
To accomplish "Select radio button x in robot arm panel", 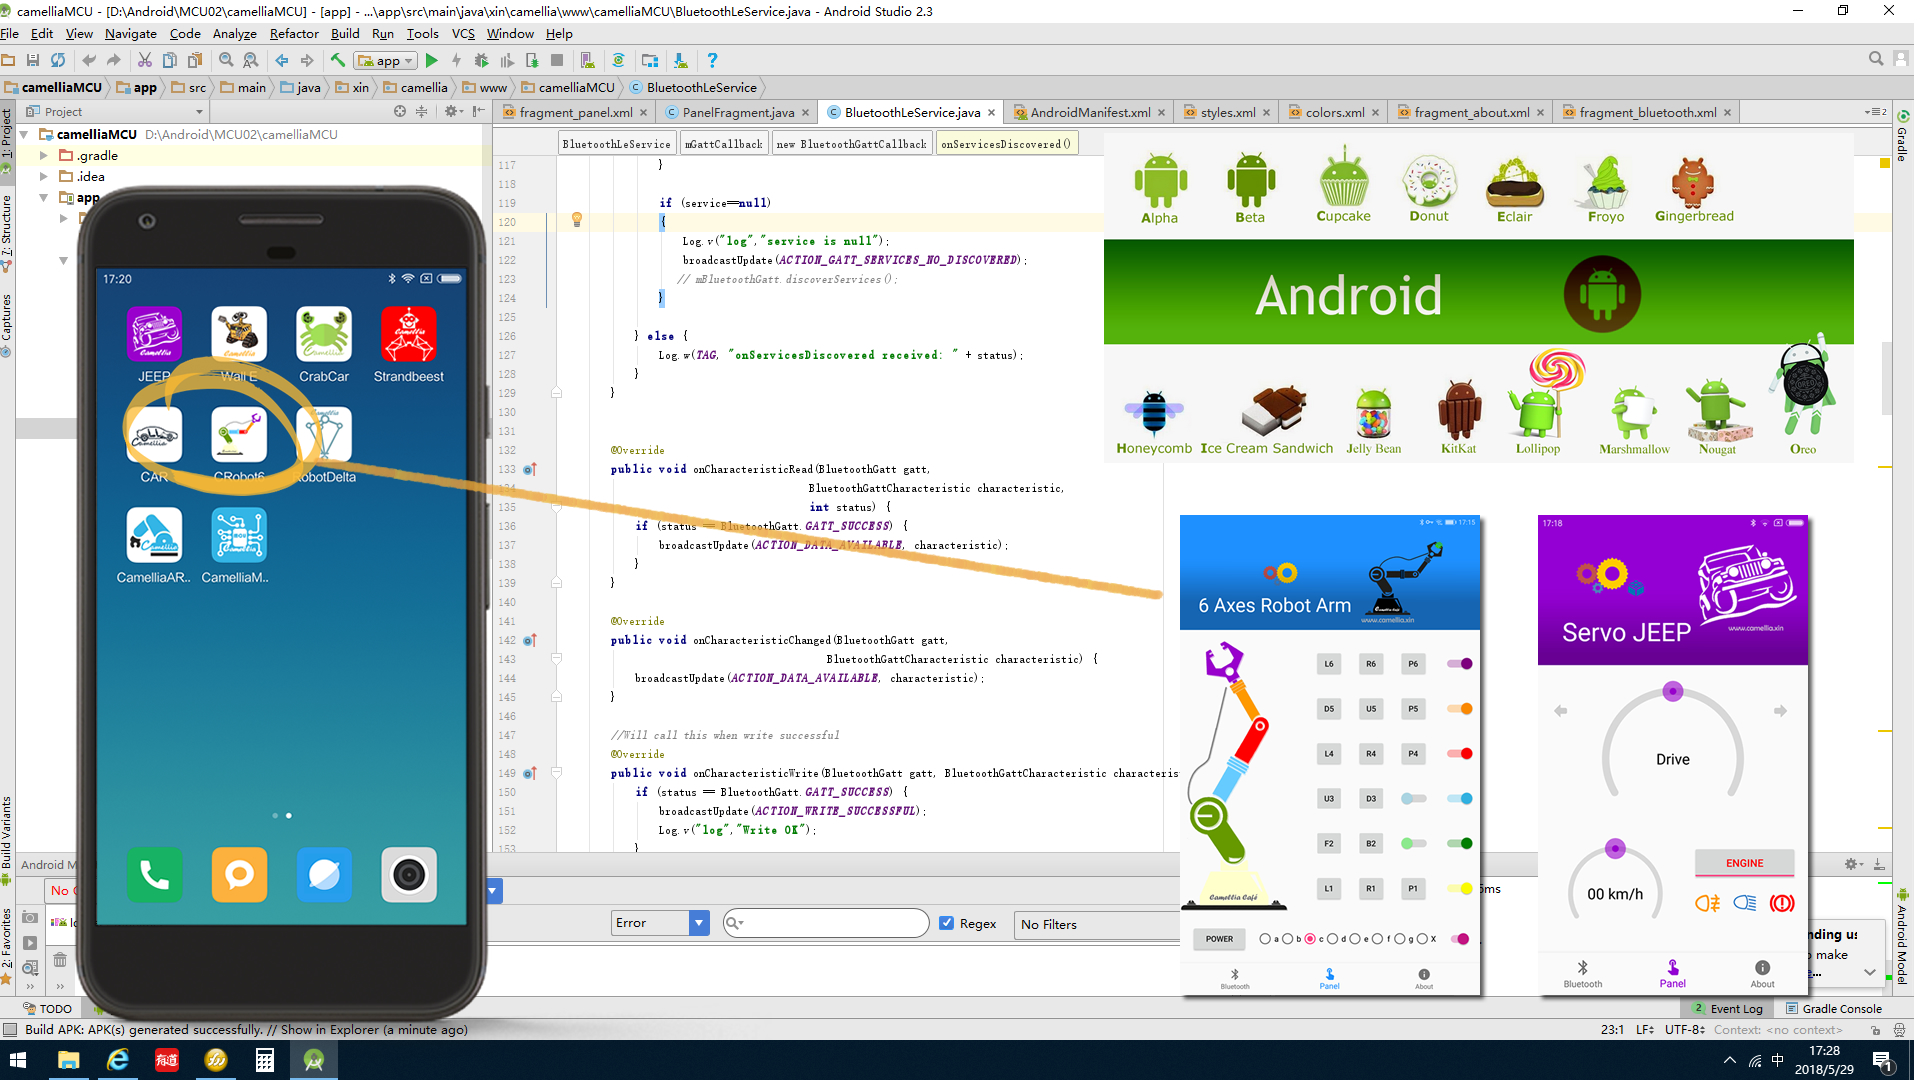I will [1422, 939].
